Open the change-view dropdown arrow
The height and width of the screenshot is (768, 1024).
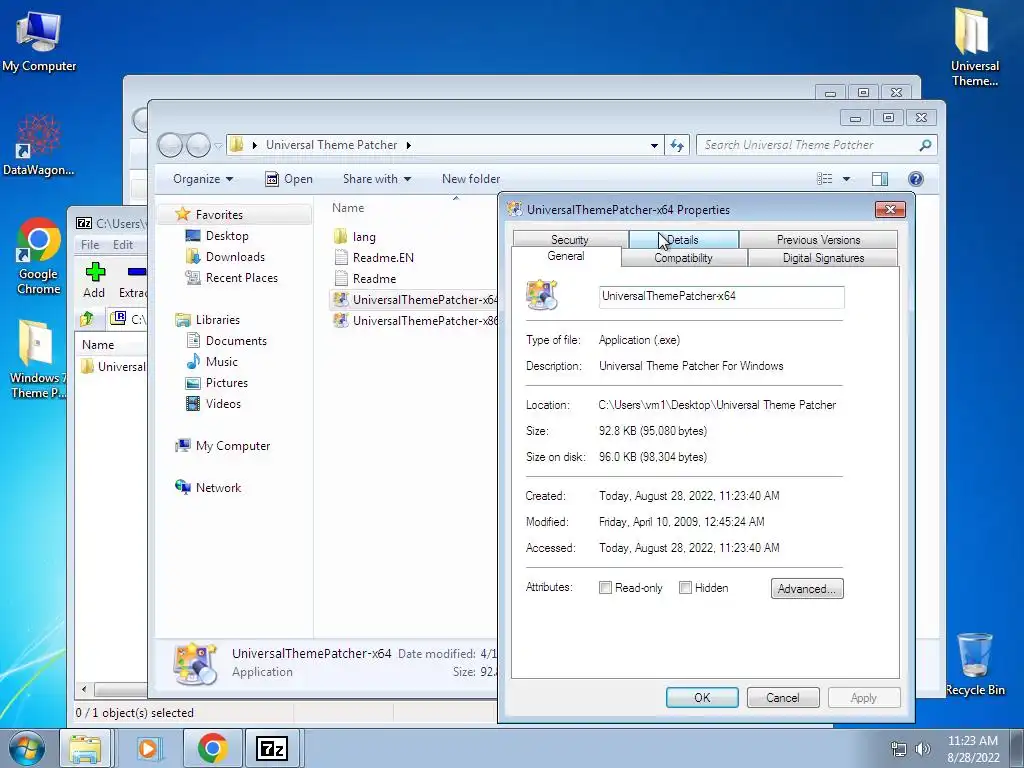click(846, 179)
